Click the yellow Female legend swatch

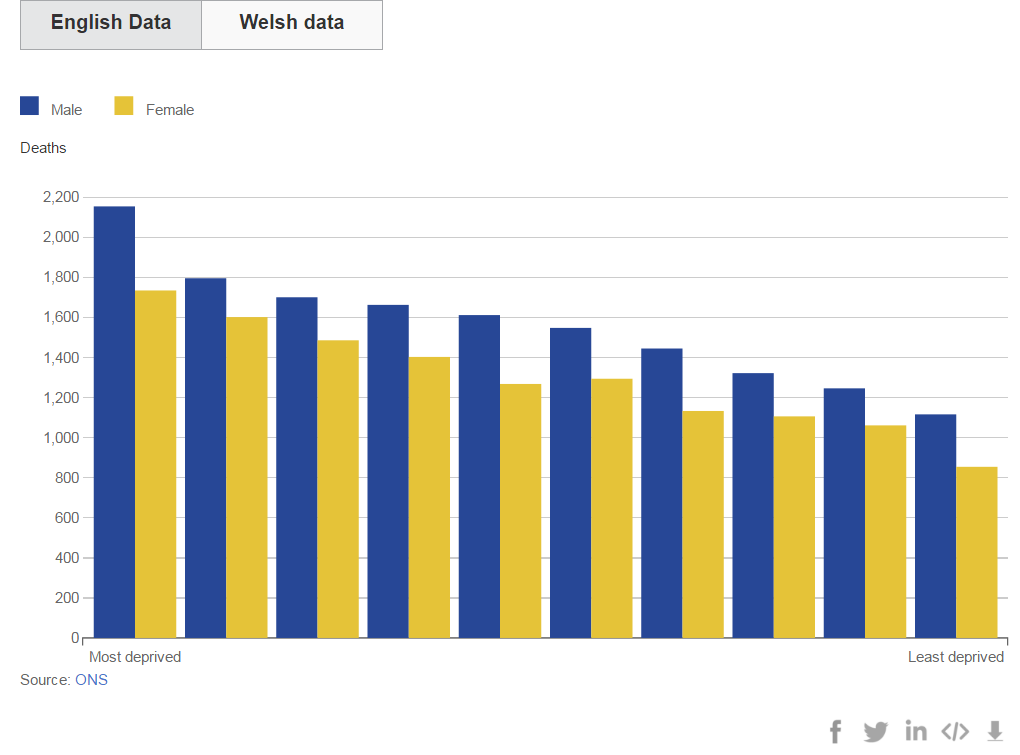click(x=124, y=106)
